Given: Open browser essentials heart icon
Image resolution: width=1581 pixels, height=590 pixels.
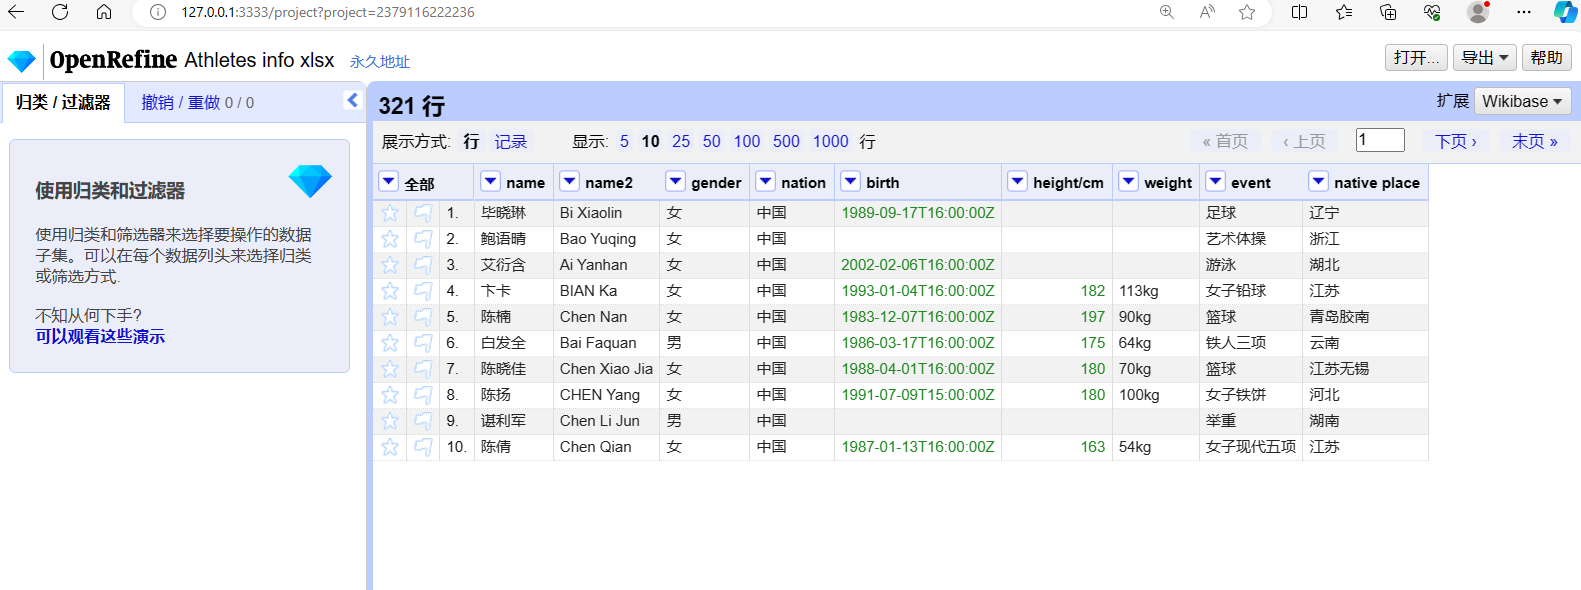Looking at the screenshot, I should point(1432,12).
